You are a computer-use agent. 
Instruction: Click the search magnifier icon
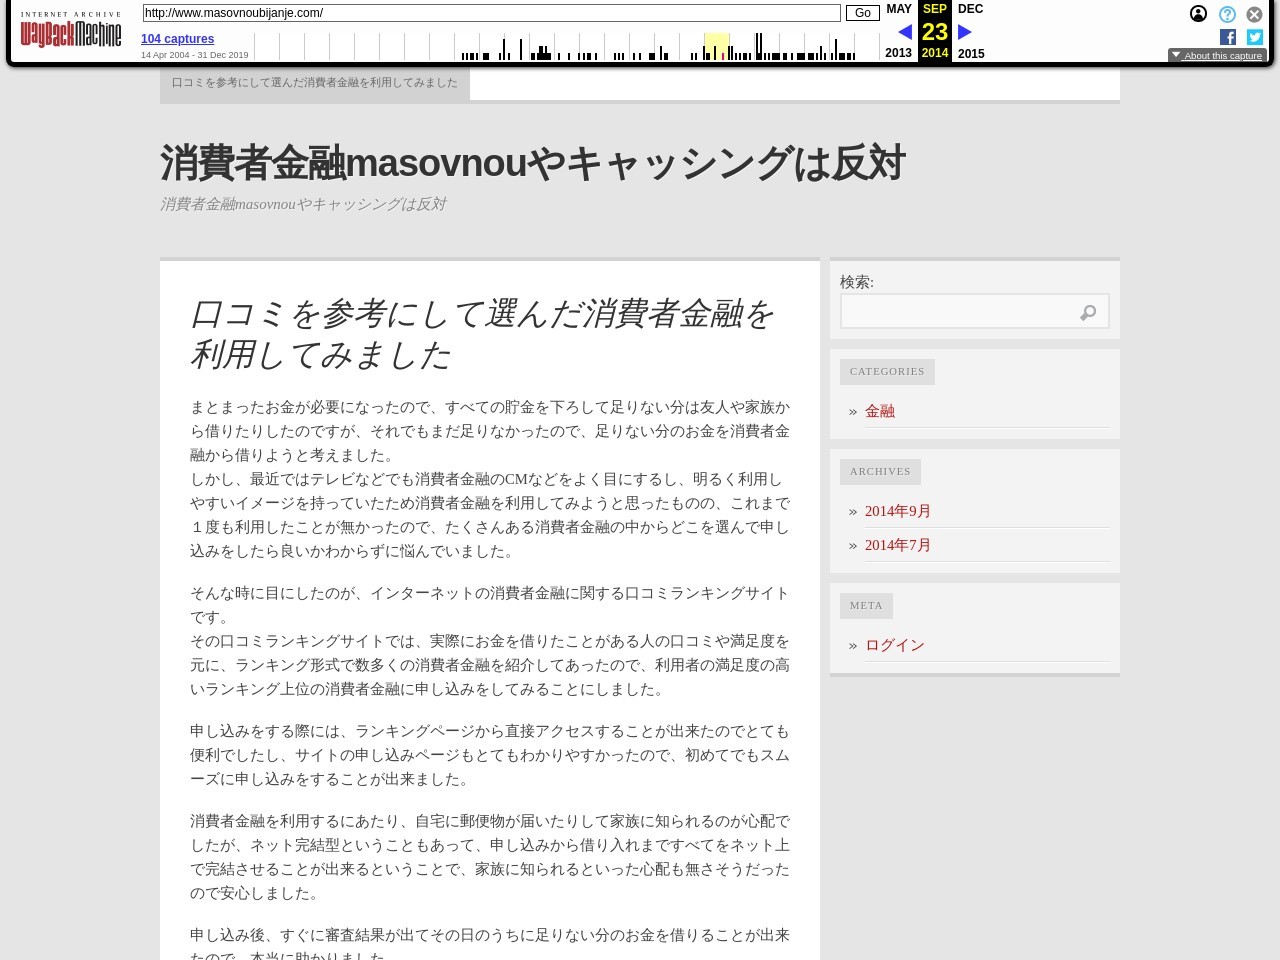click(x=1088, y=312)
